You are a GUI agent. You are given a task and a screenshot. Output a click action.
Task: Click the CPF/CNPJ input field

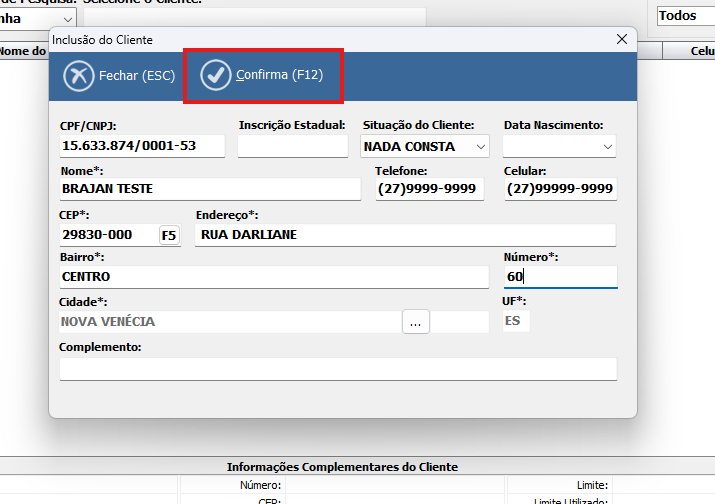[142, 146]
